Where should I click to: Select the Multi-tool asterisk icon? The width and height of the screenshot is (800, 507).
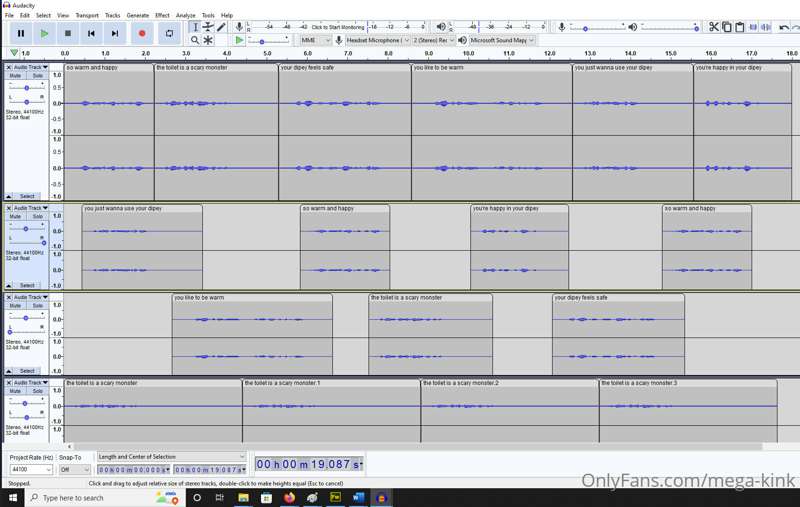[x=208, y=40]
